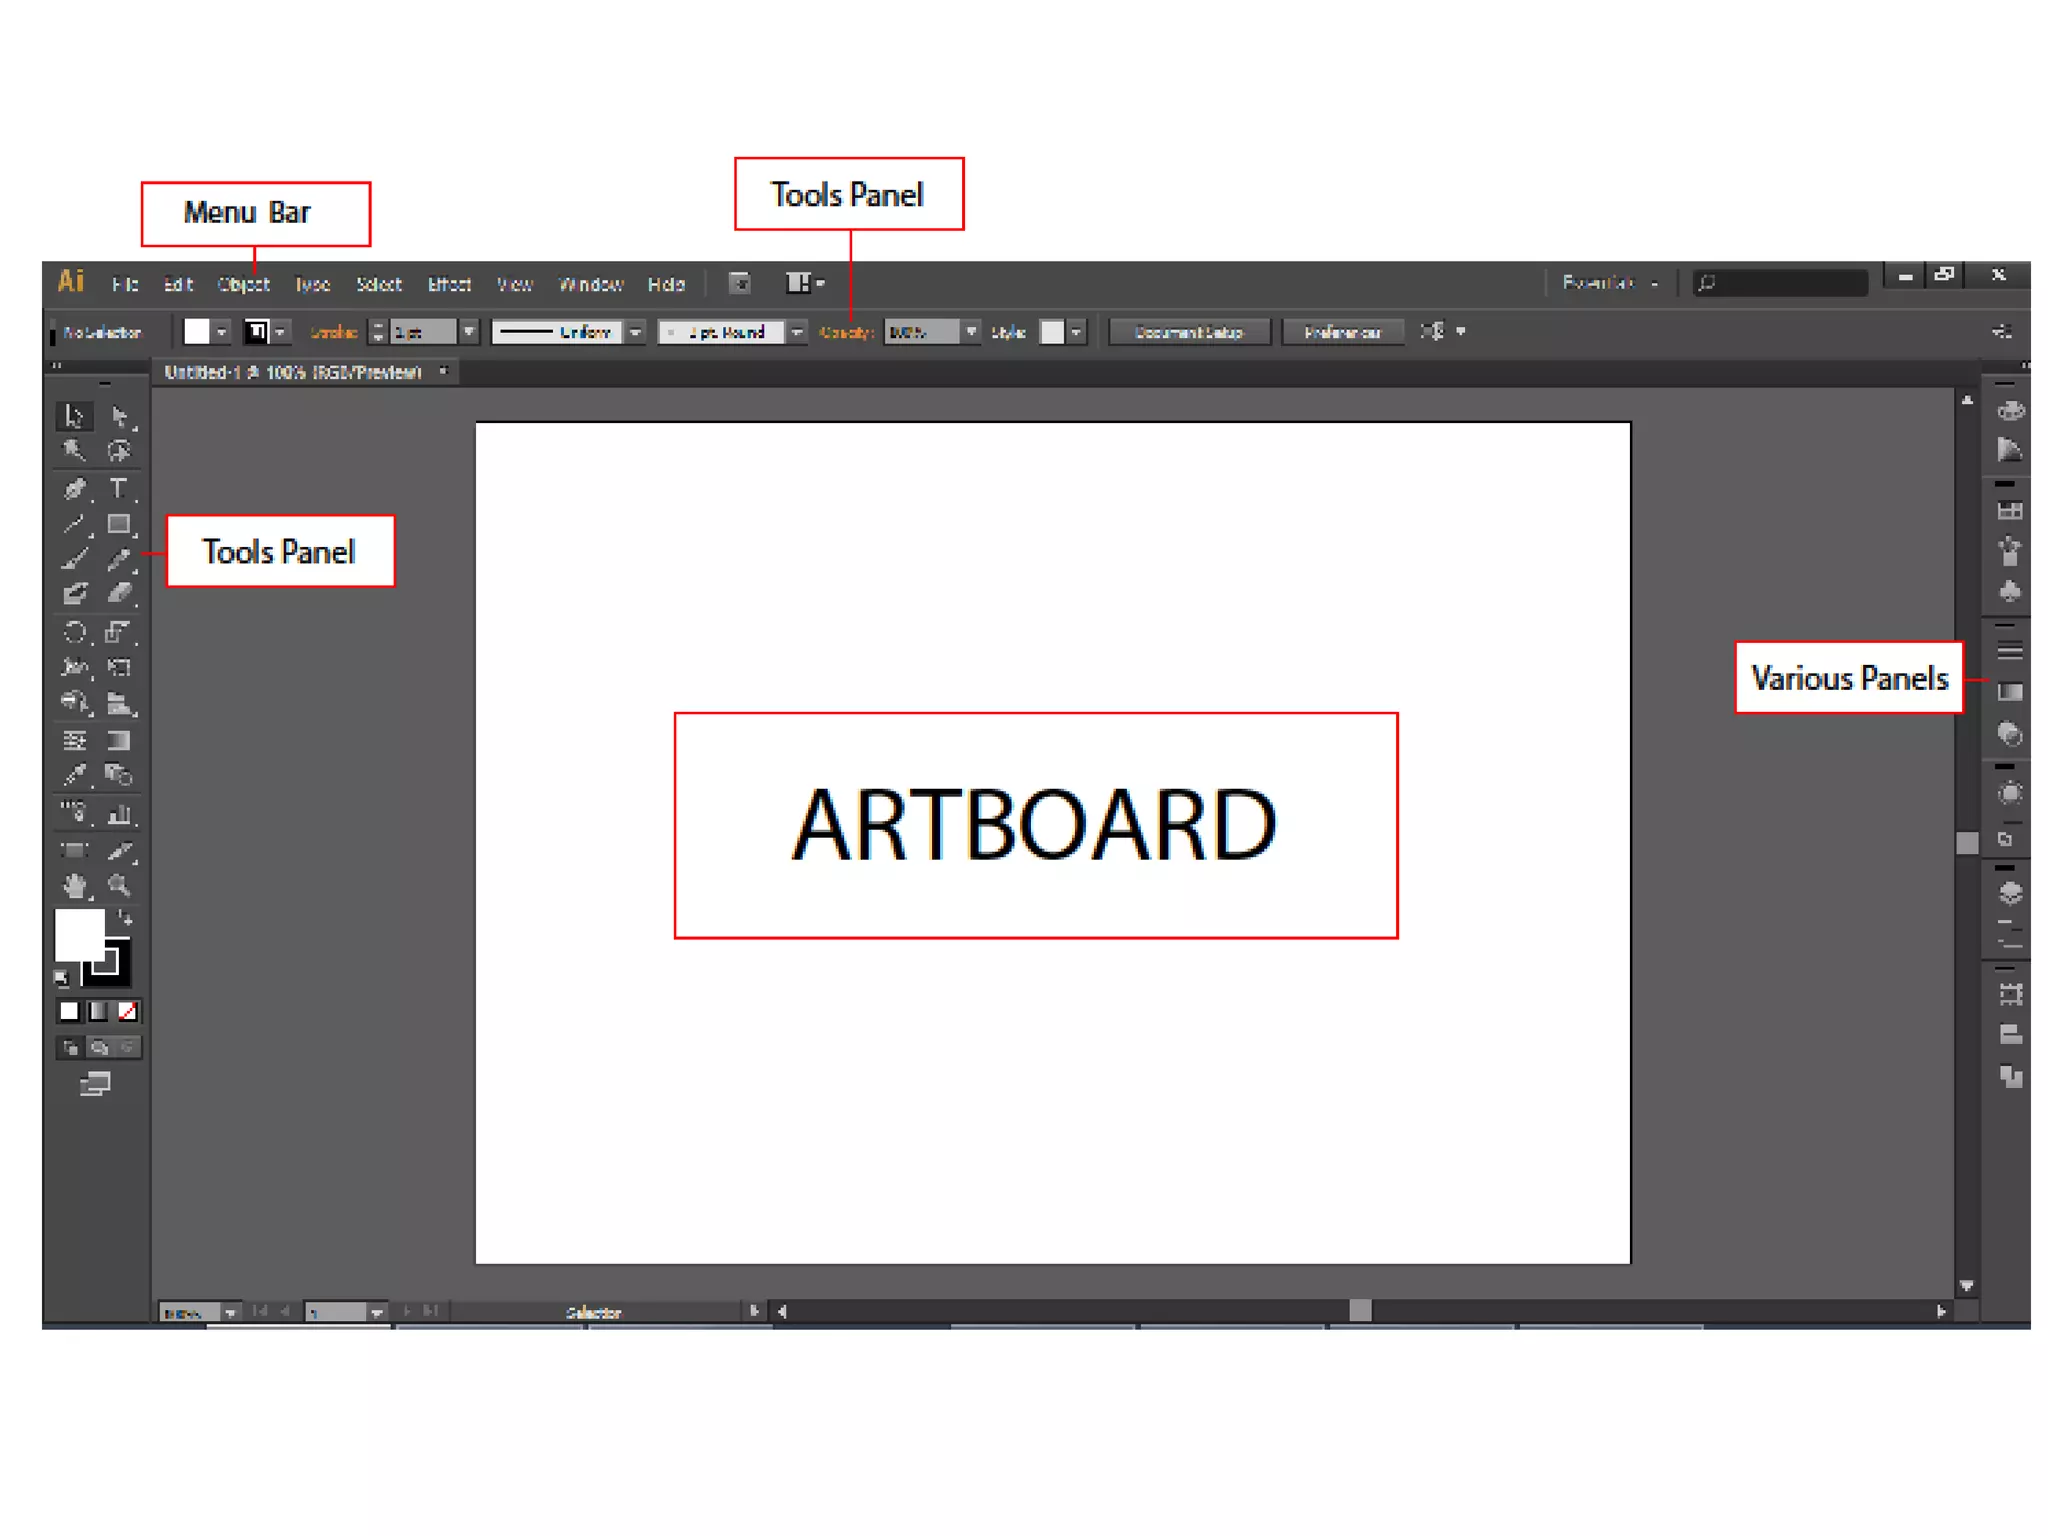Select the Rectangle tool
The height and width of the screenshot is (1536, 2048).
point(119,524)
